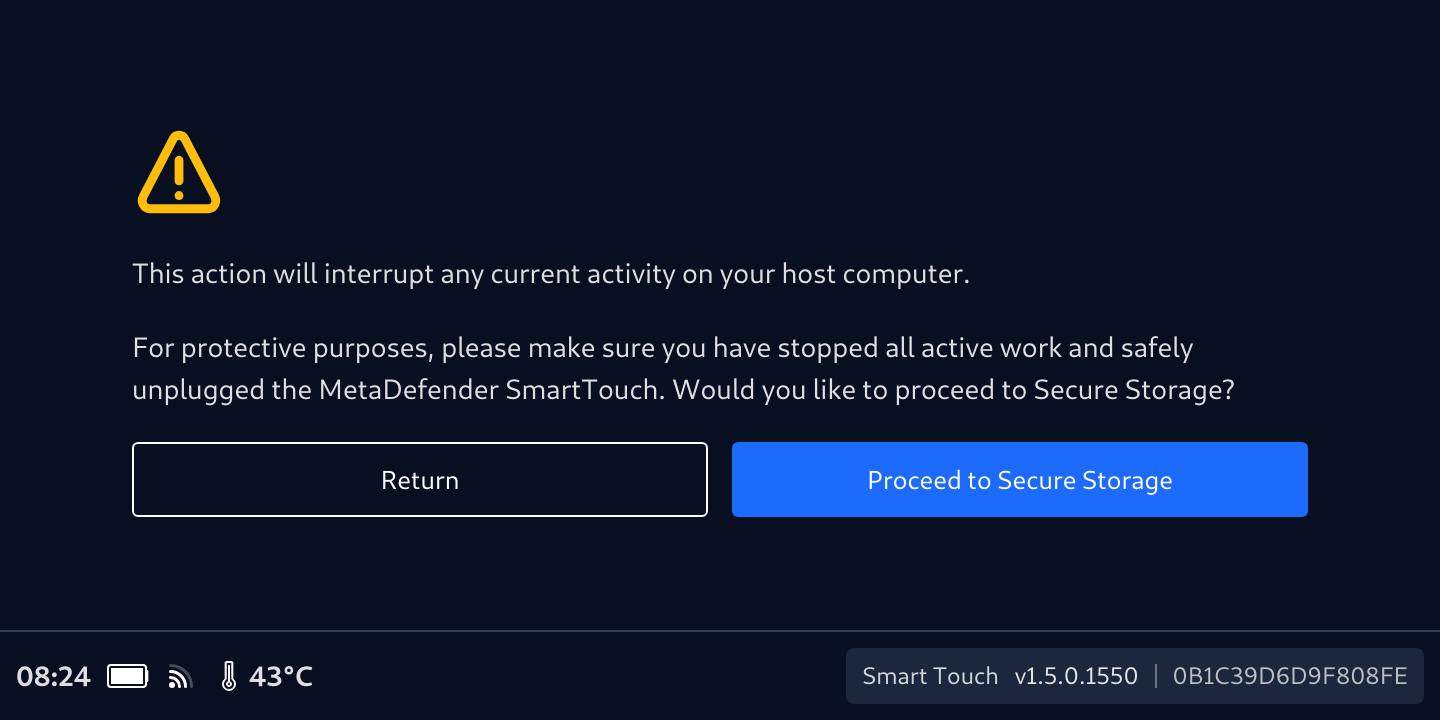Click the "MetaDefender SmartTouch" words in message
Screen dimensions: 1440x720
click(x=491, y=390)
